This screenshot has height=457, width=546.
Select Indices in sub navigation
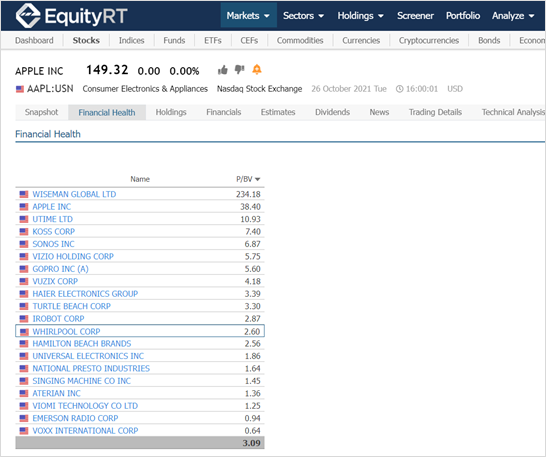click(x=131, y=40)
